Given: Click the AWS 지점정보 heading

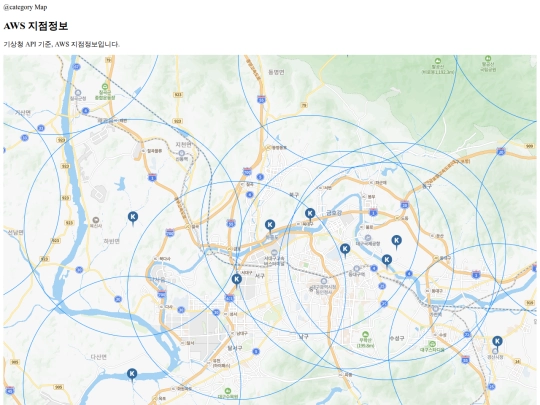Looking at the screenshot, I should click(x=35, y=26).
